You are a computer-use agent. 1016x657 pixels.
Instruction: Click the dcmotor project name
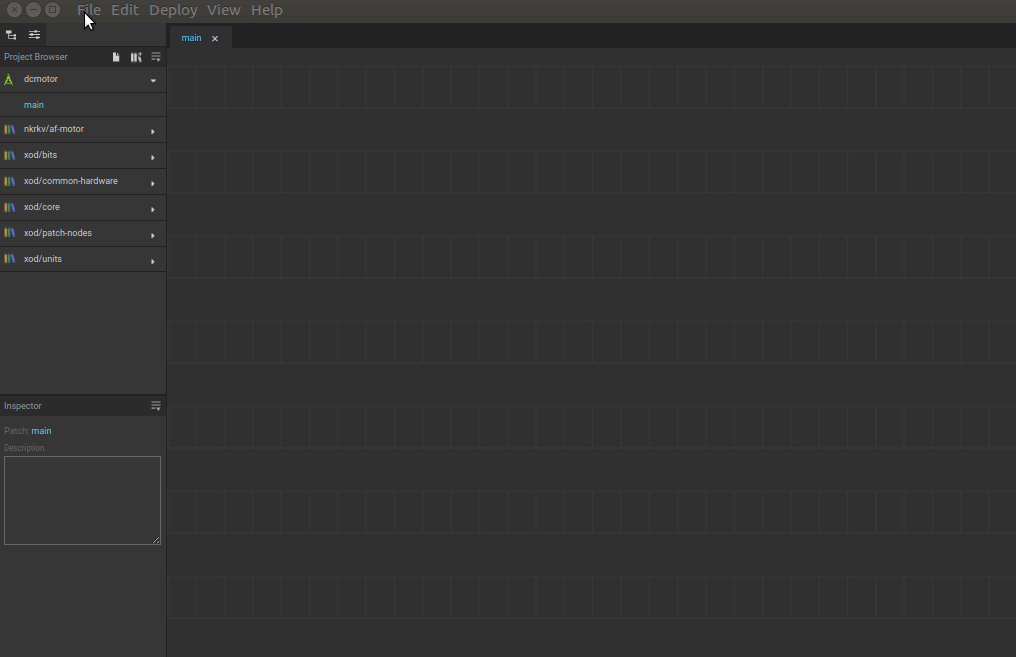point(41,79)
